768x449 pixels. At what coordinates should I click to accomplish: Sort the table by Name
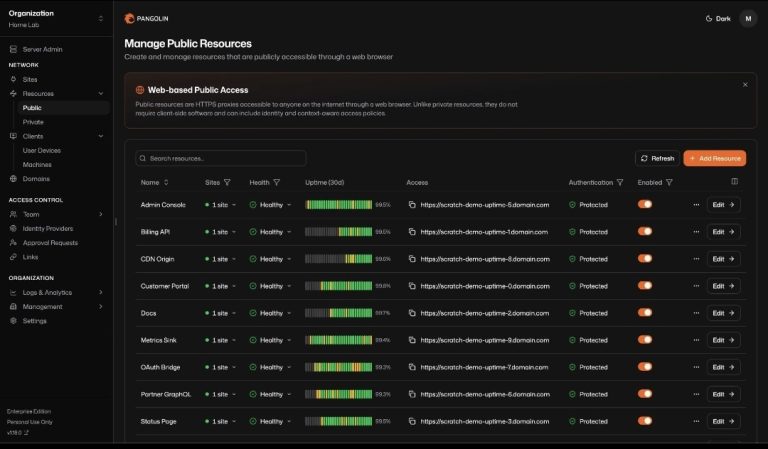click(x=155, y=182)
